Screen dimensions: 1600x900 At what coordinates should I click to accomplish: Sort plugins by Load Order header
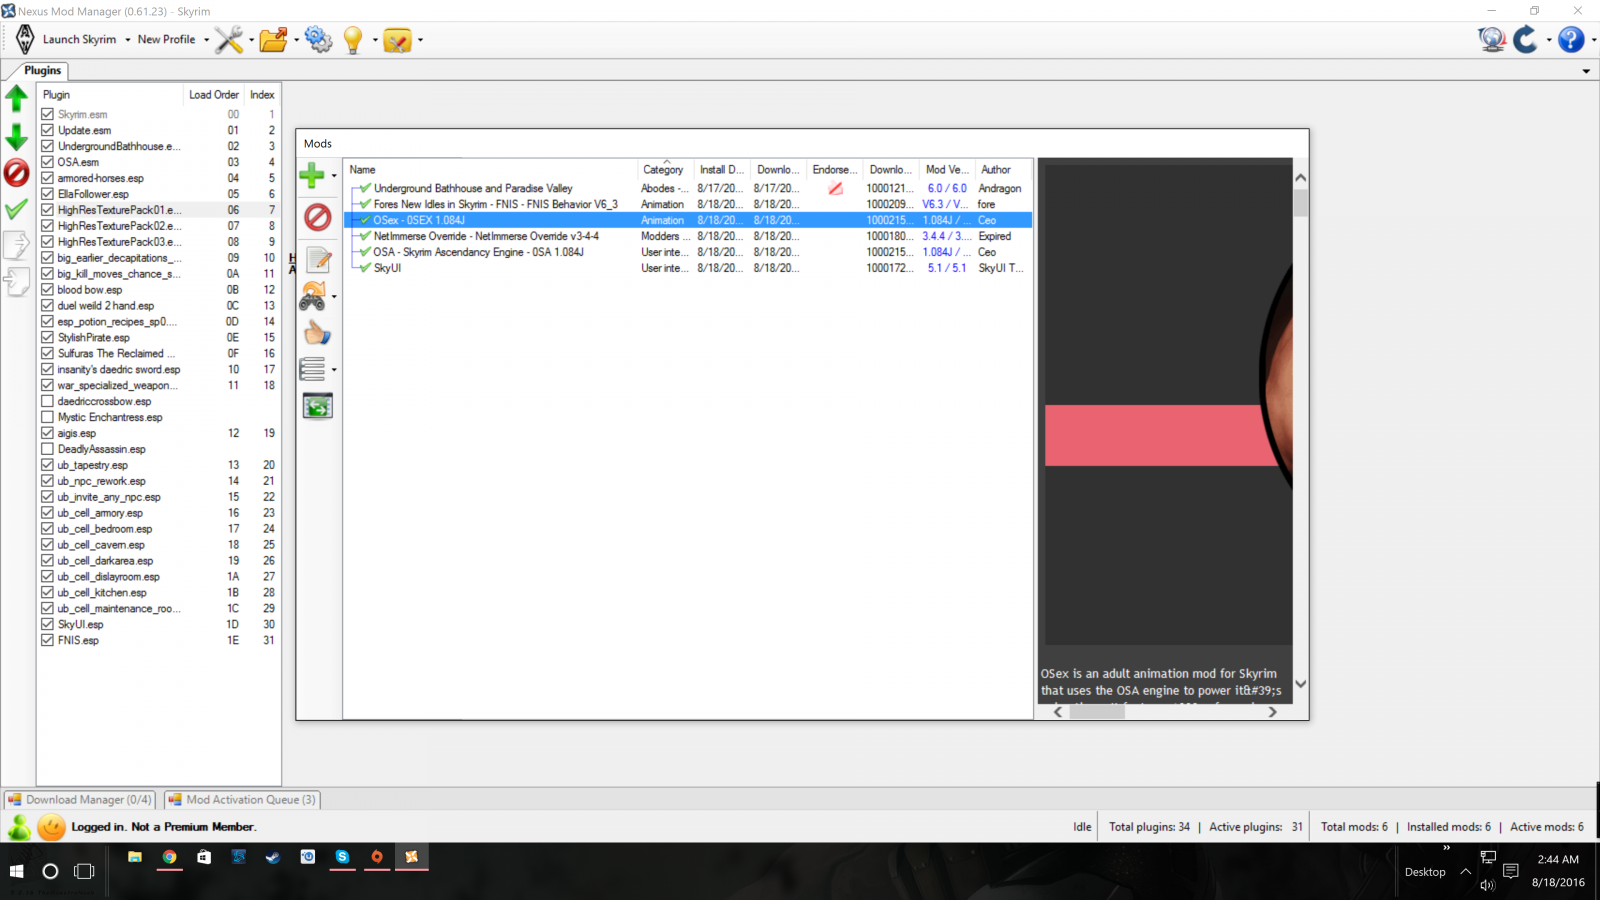pos(214,95)
